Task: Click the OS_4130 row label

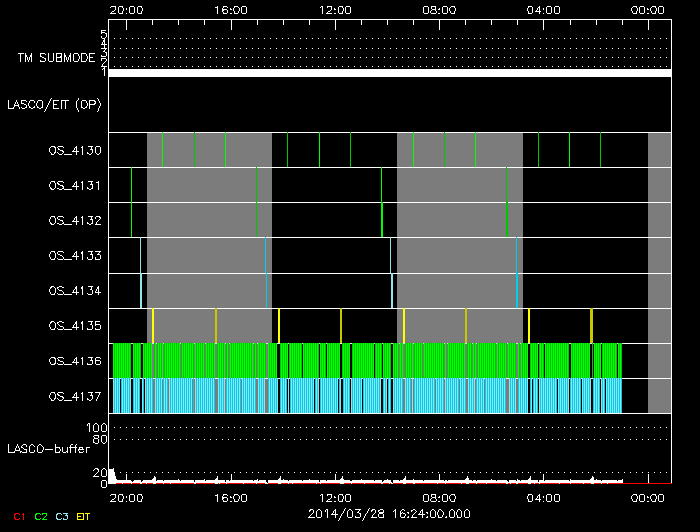Action: pos(74,151)
